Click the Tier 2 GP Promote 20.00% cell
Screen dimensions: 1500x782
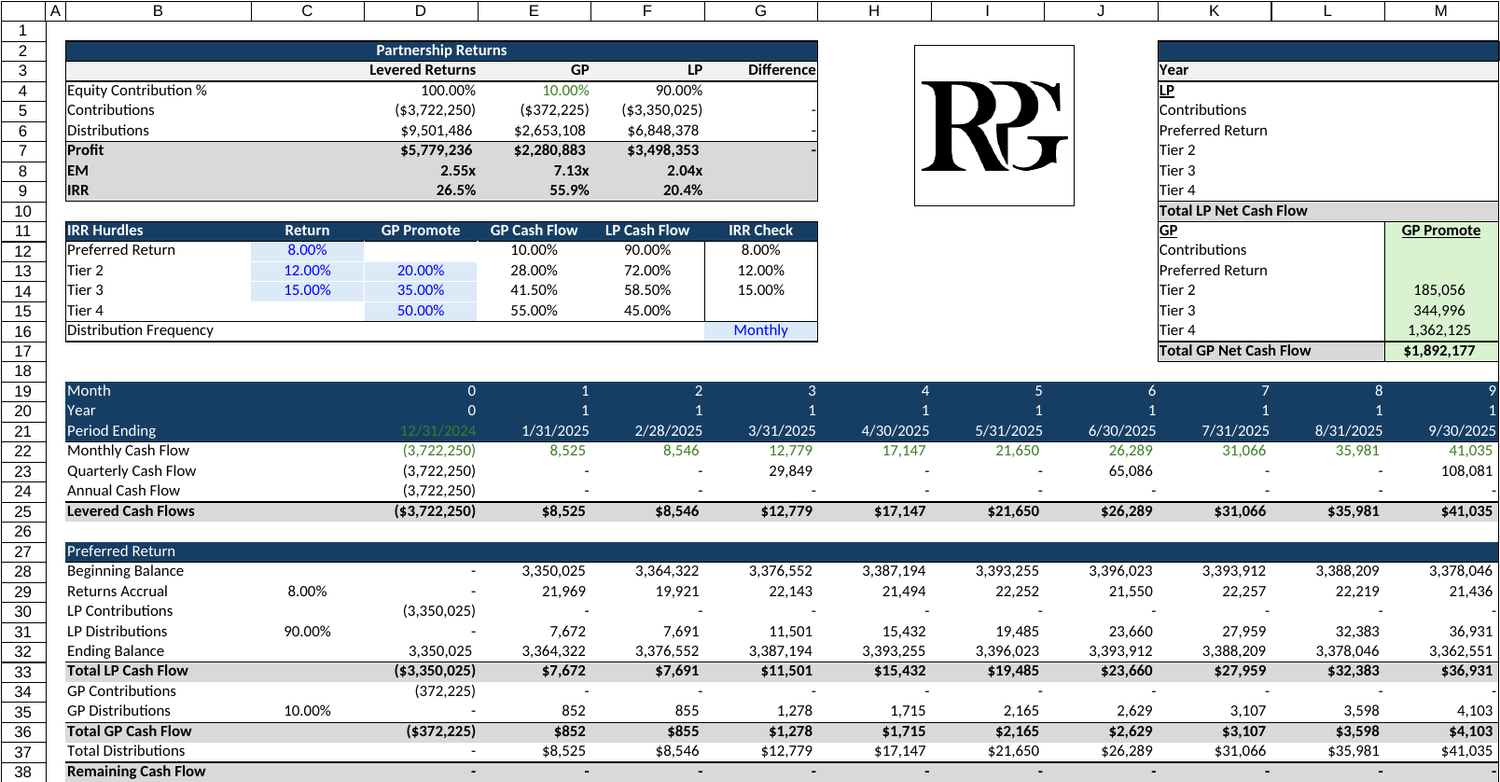pyautogui.click(x=420, y=271)
